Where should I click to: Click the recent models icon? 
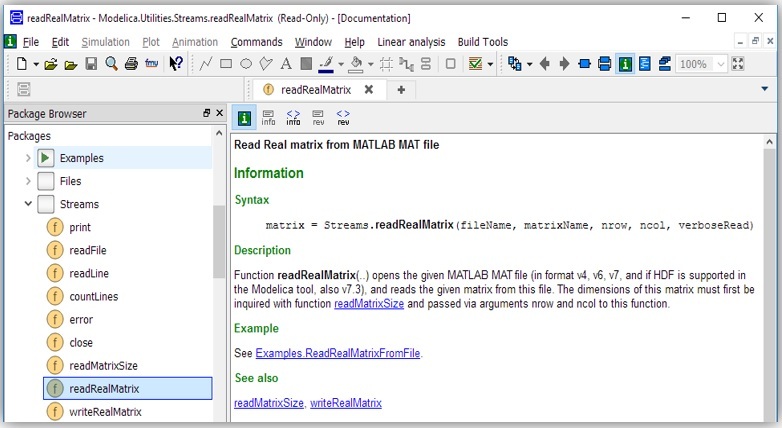tap(515, 64)
